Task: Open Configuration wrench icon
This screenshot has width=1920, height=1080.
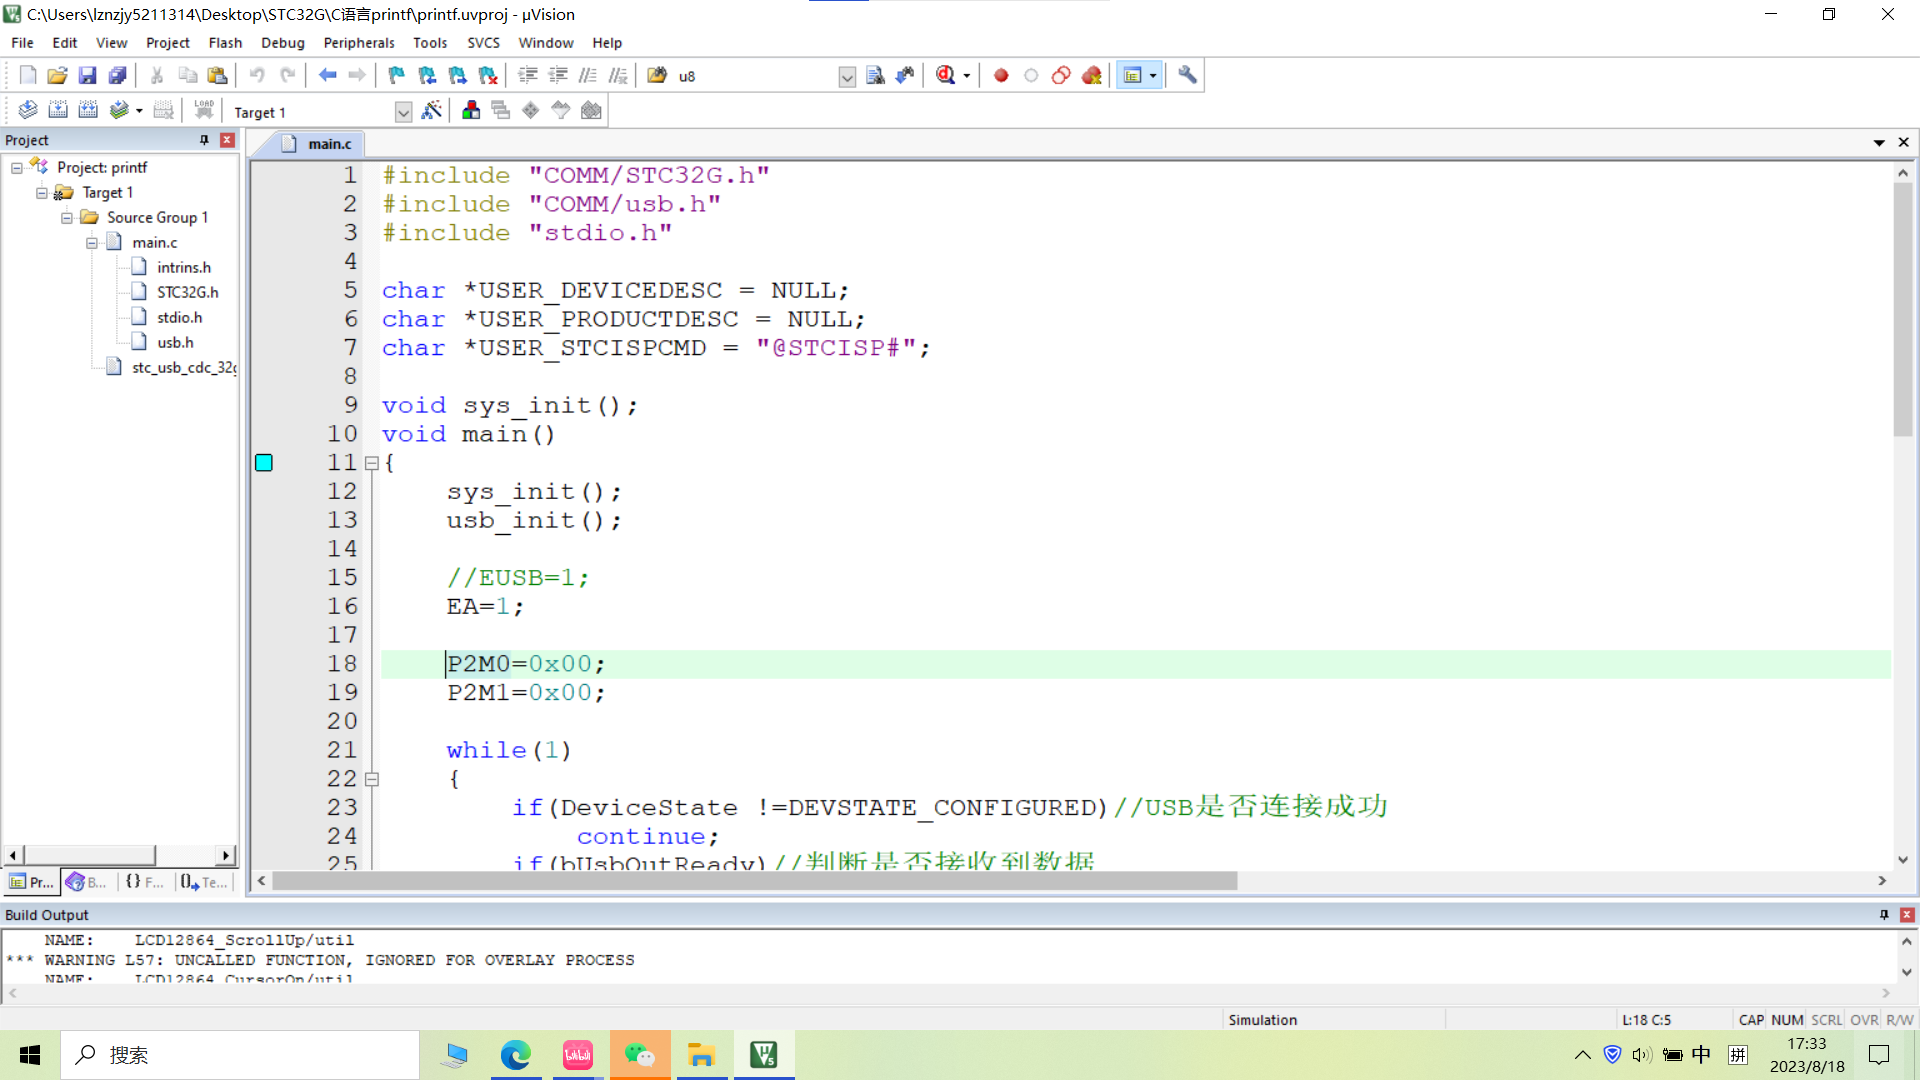Action: [x=1187, y=75]
